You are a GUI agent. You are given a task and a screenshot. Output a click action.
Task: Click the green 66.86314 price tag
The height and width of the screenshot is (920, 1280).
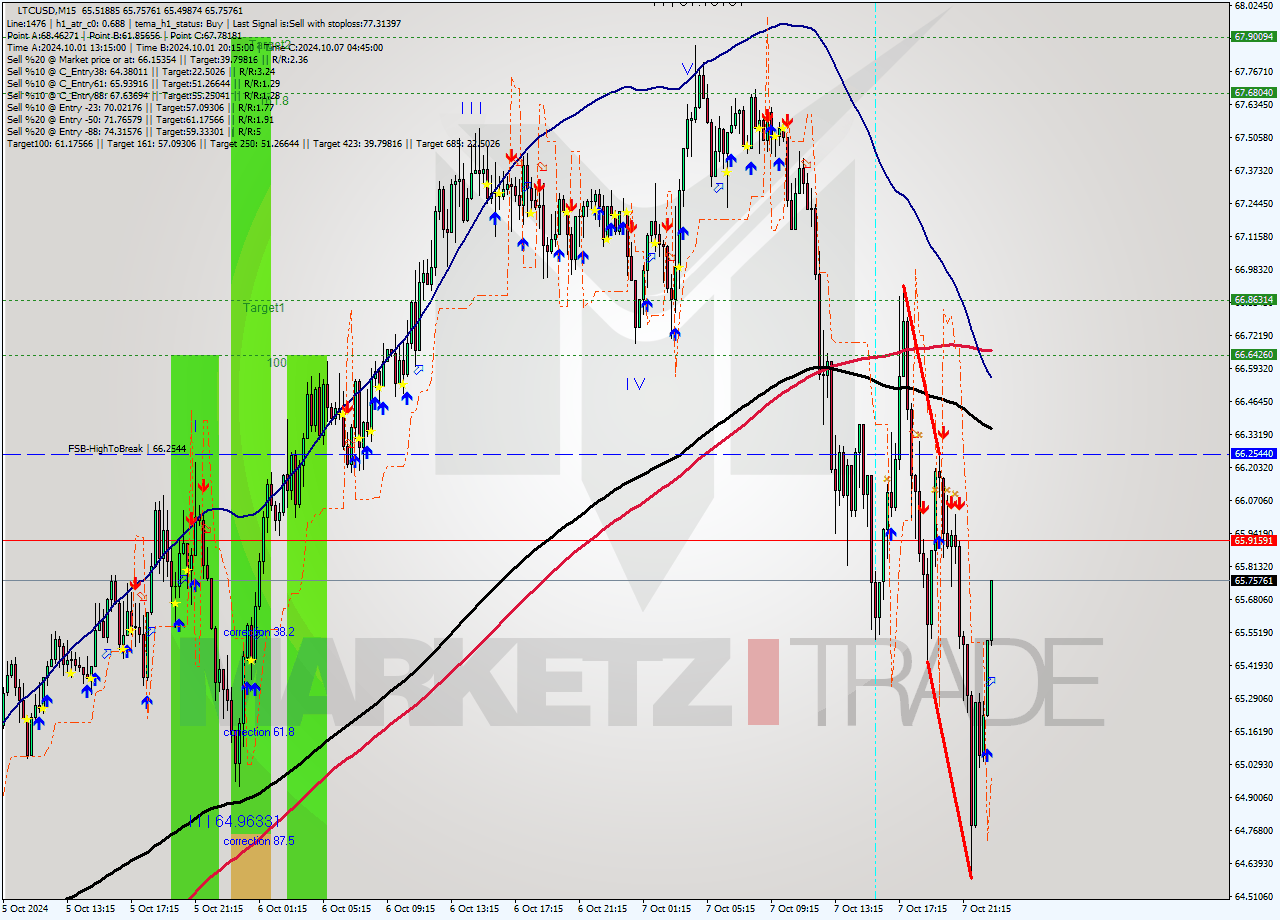pyautogui.click(x=1254, y=300)
